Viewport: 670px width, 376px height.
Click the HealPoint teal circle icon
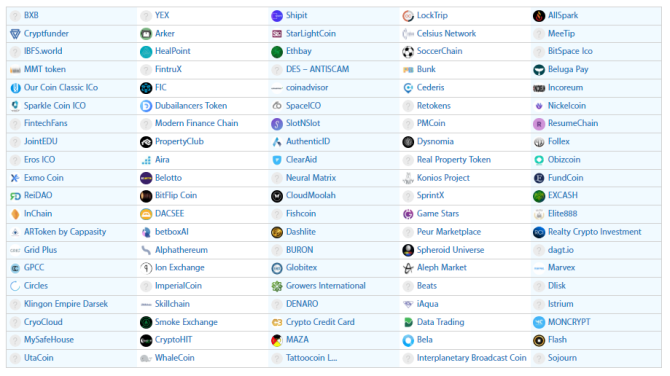pos(146,52)
